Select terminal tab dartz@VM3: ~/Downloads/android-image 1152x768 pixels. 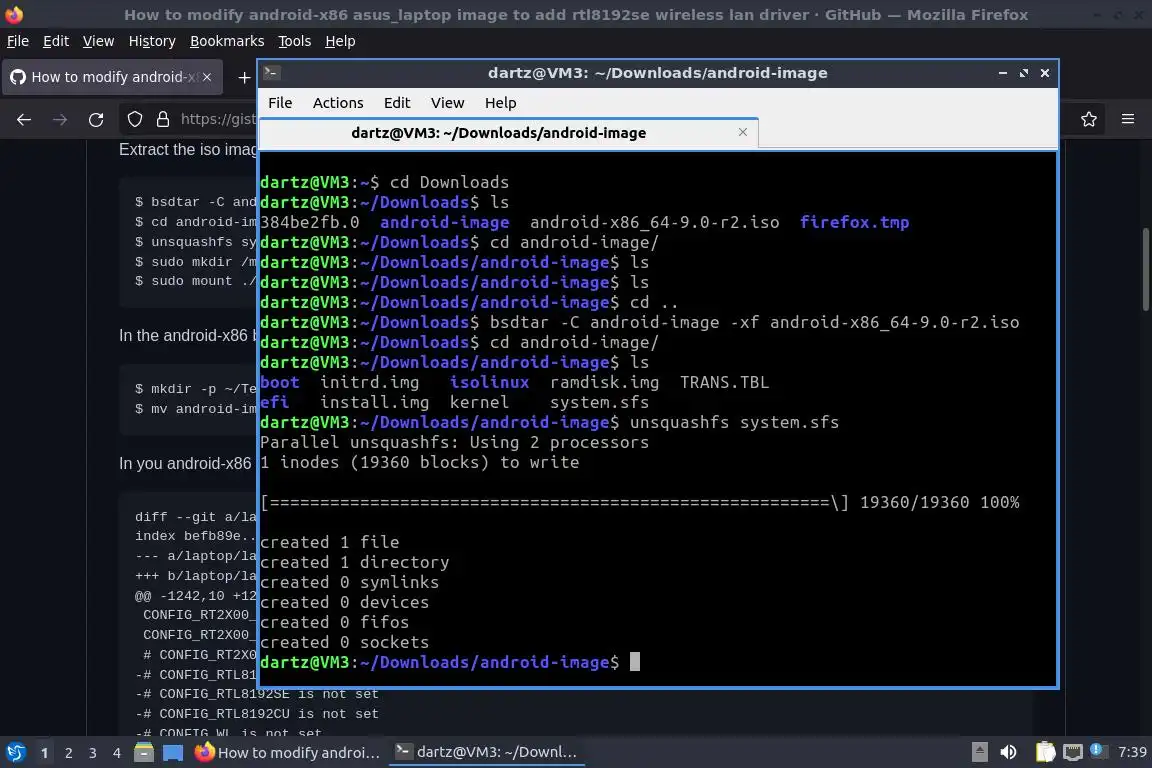tap(508, 133)
